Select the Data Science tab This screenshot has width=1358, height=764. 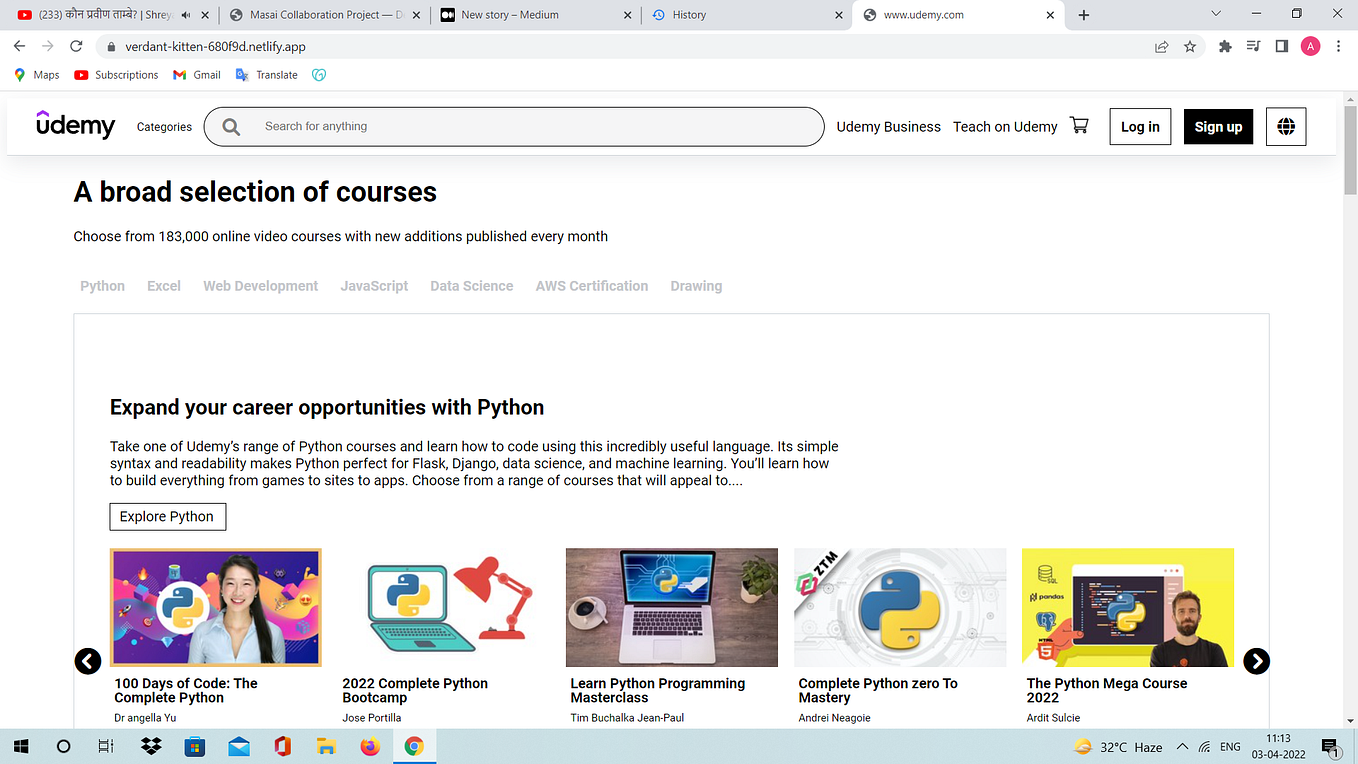pyautogui.click(x=472, y=286)
